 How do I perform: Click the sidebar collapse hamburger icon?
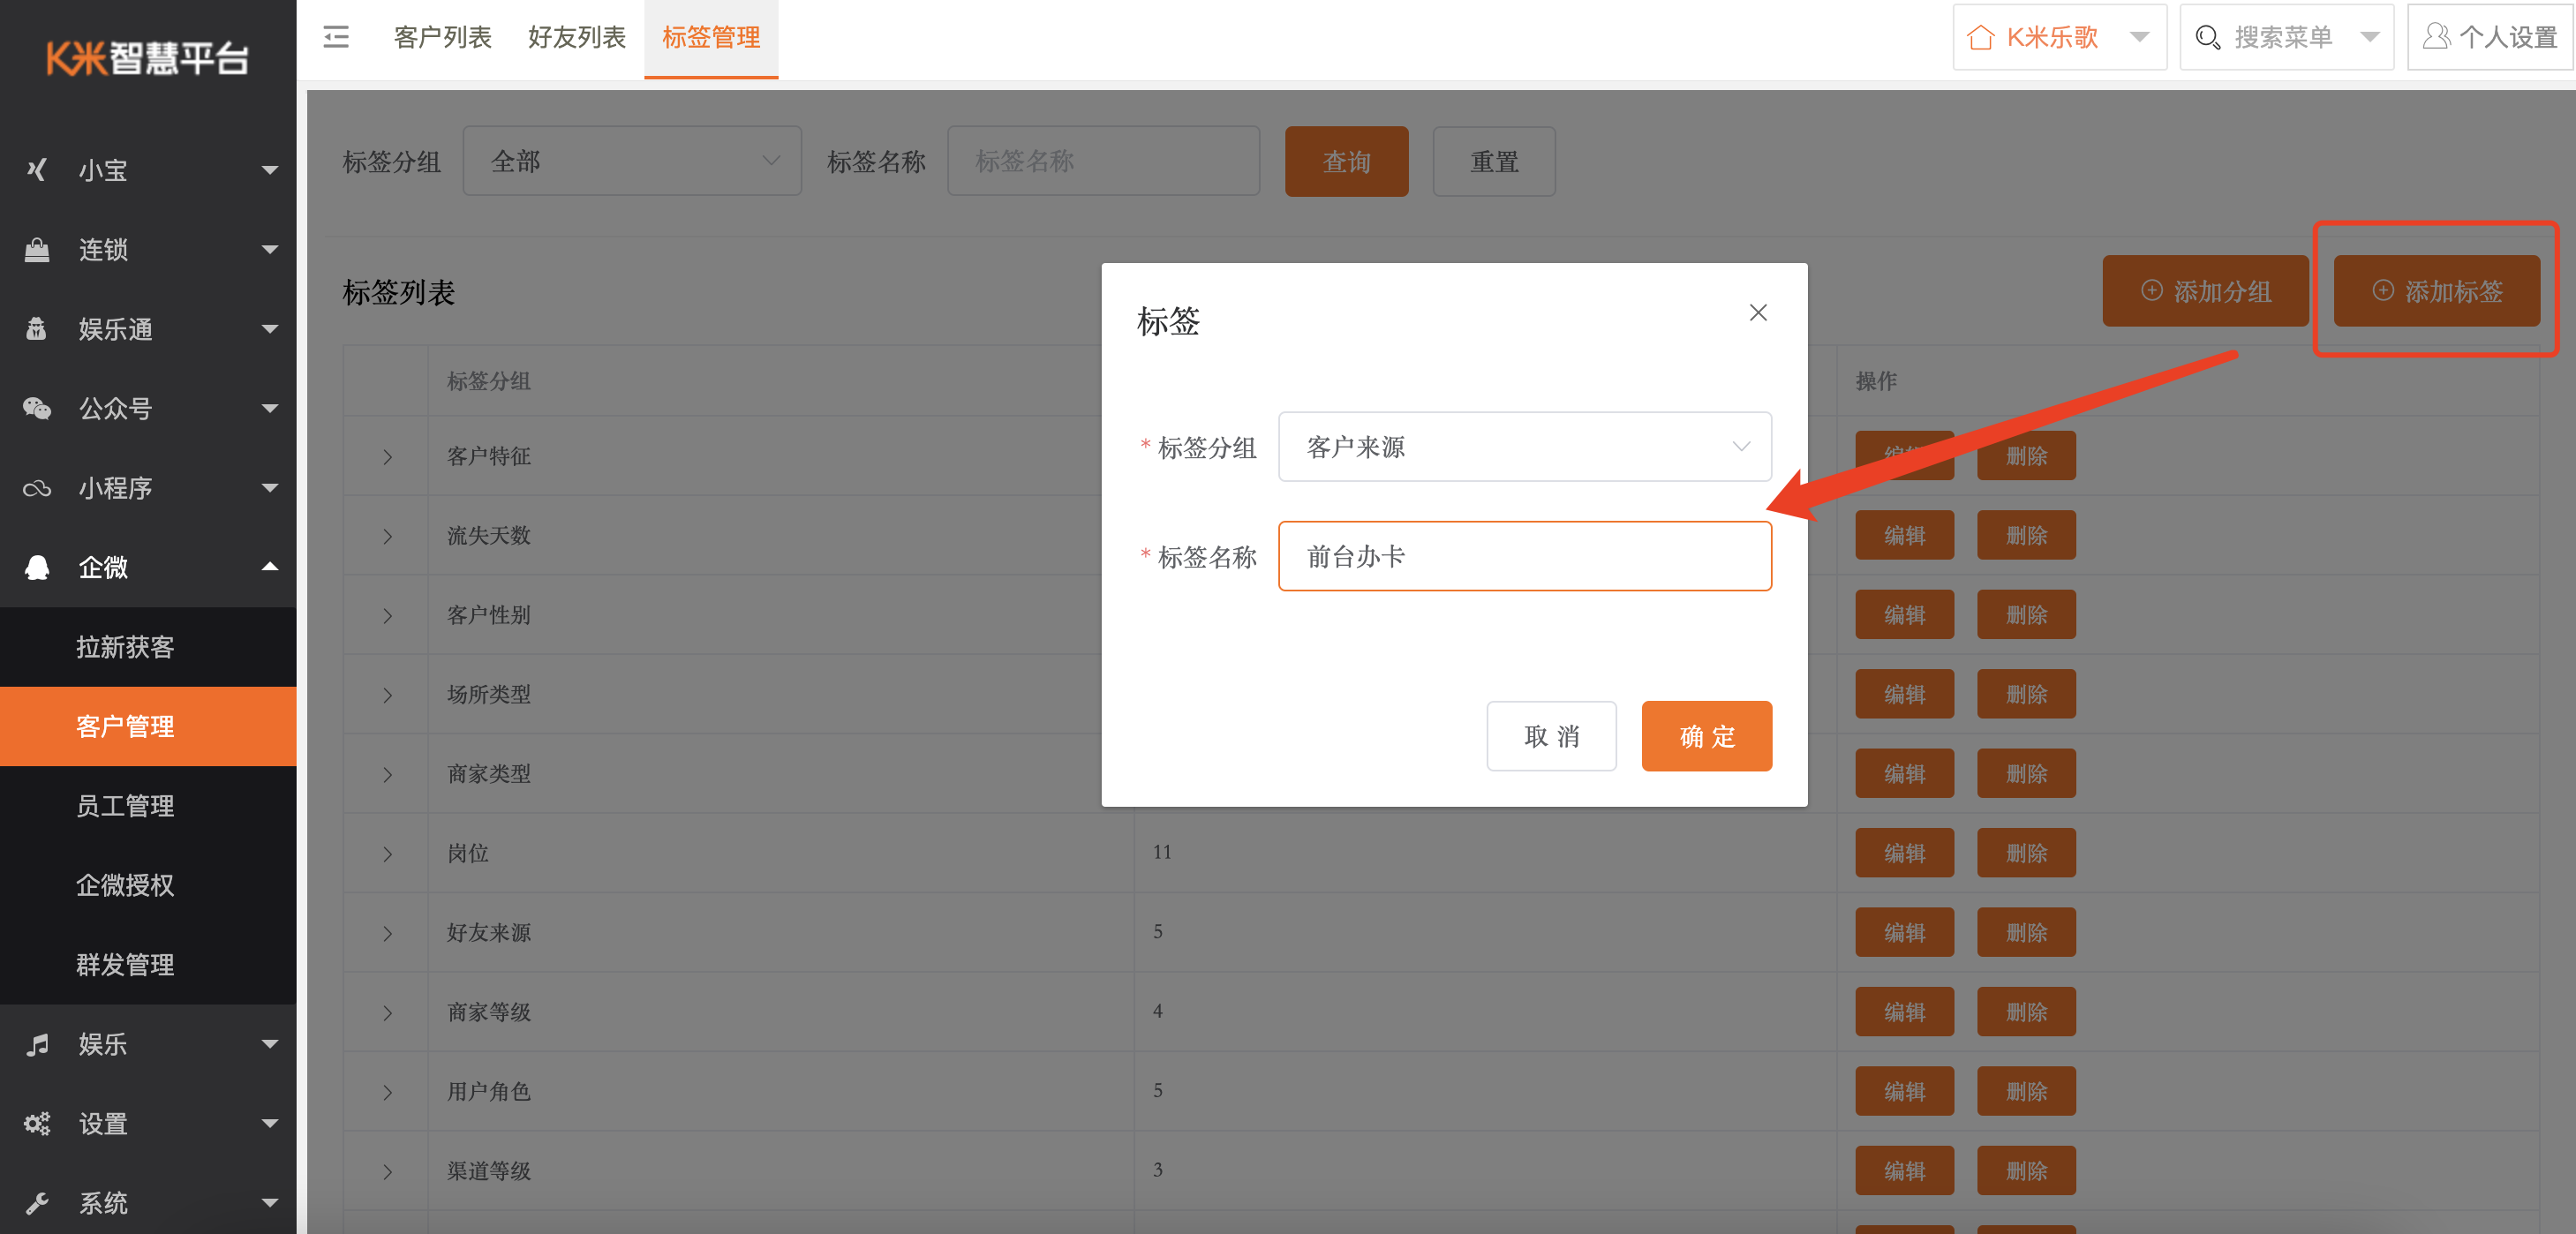pos(336,37)
